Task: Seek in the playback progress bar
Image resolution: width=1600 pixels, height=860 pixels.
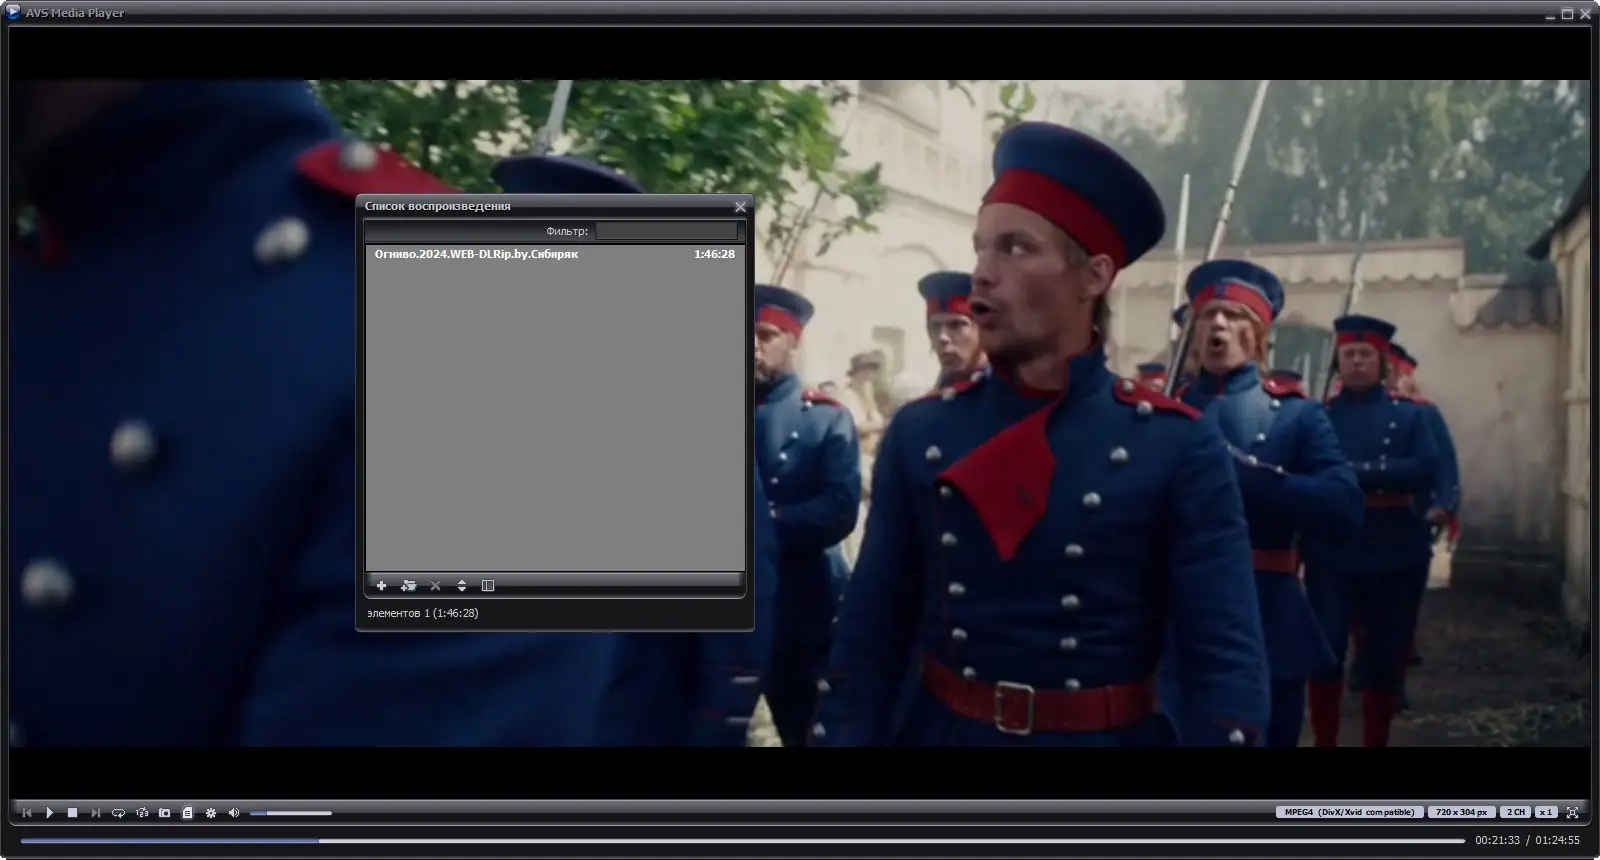Action: pos(742,841)
